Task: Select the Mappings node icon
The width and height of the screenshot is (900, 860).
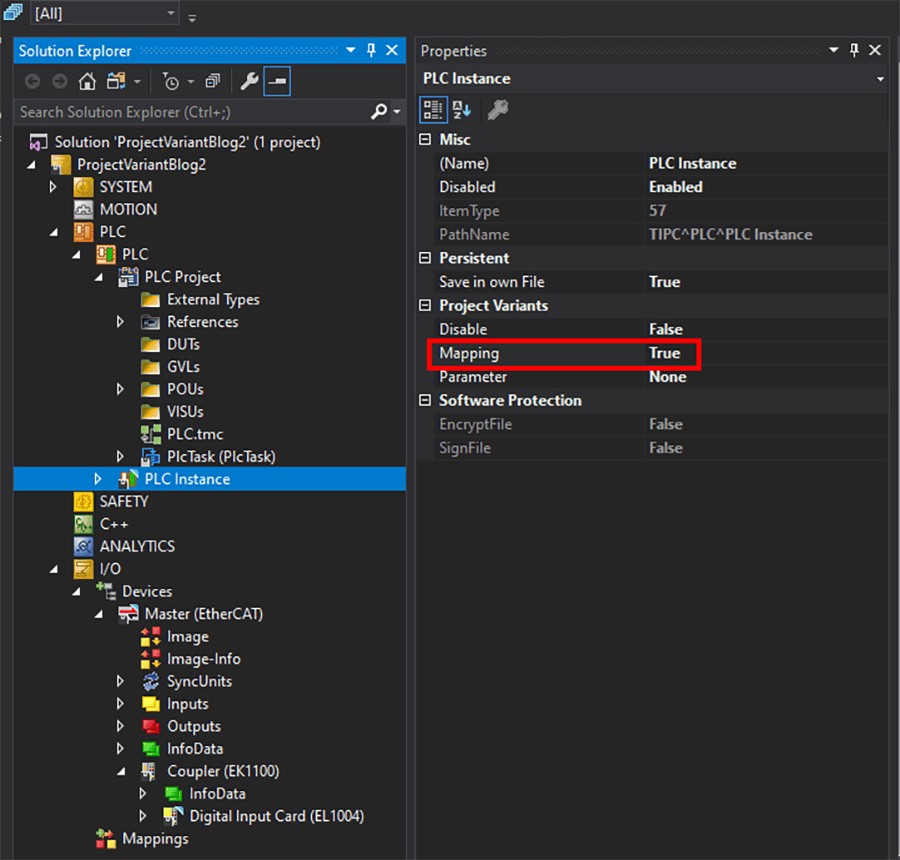Action: coord(106,839)
